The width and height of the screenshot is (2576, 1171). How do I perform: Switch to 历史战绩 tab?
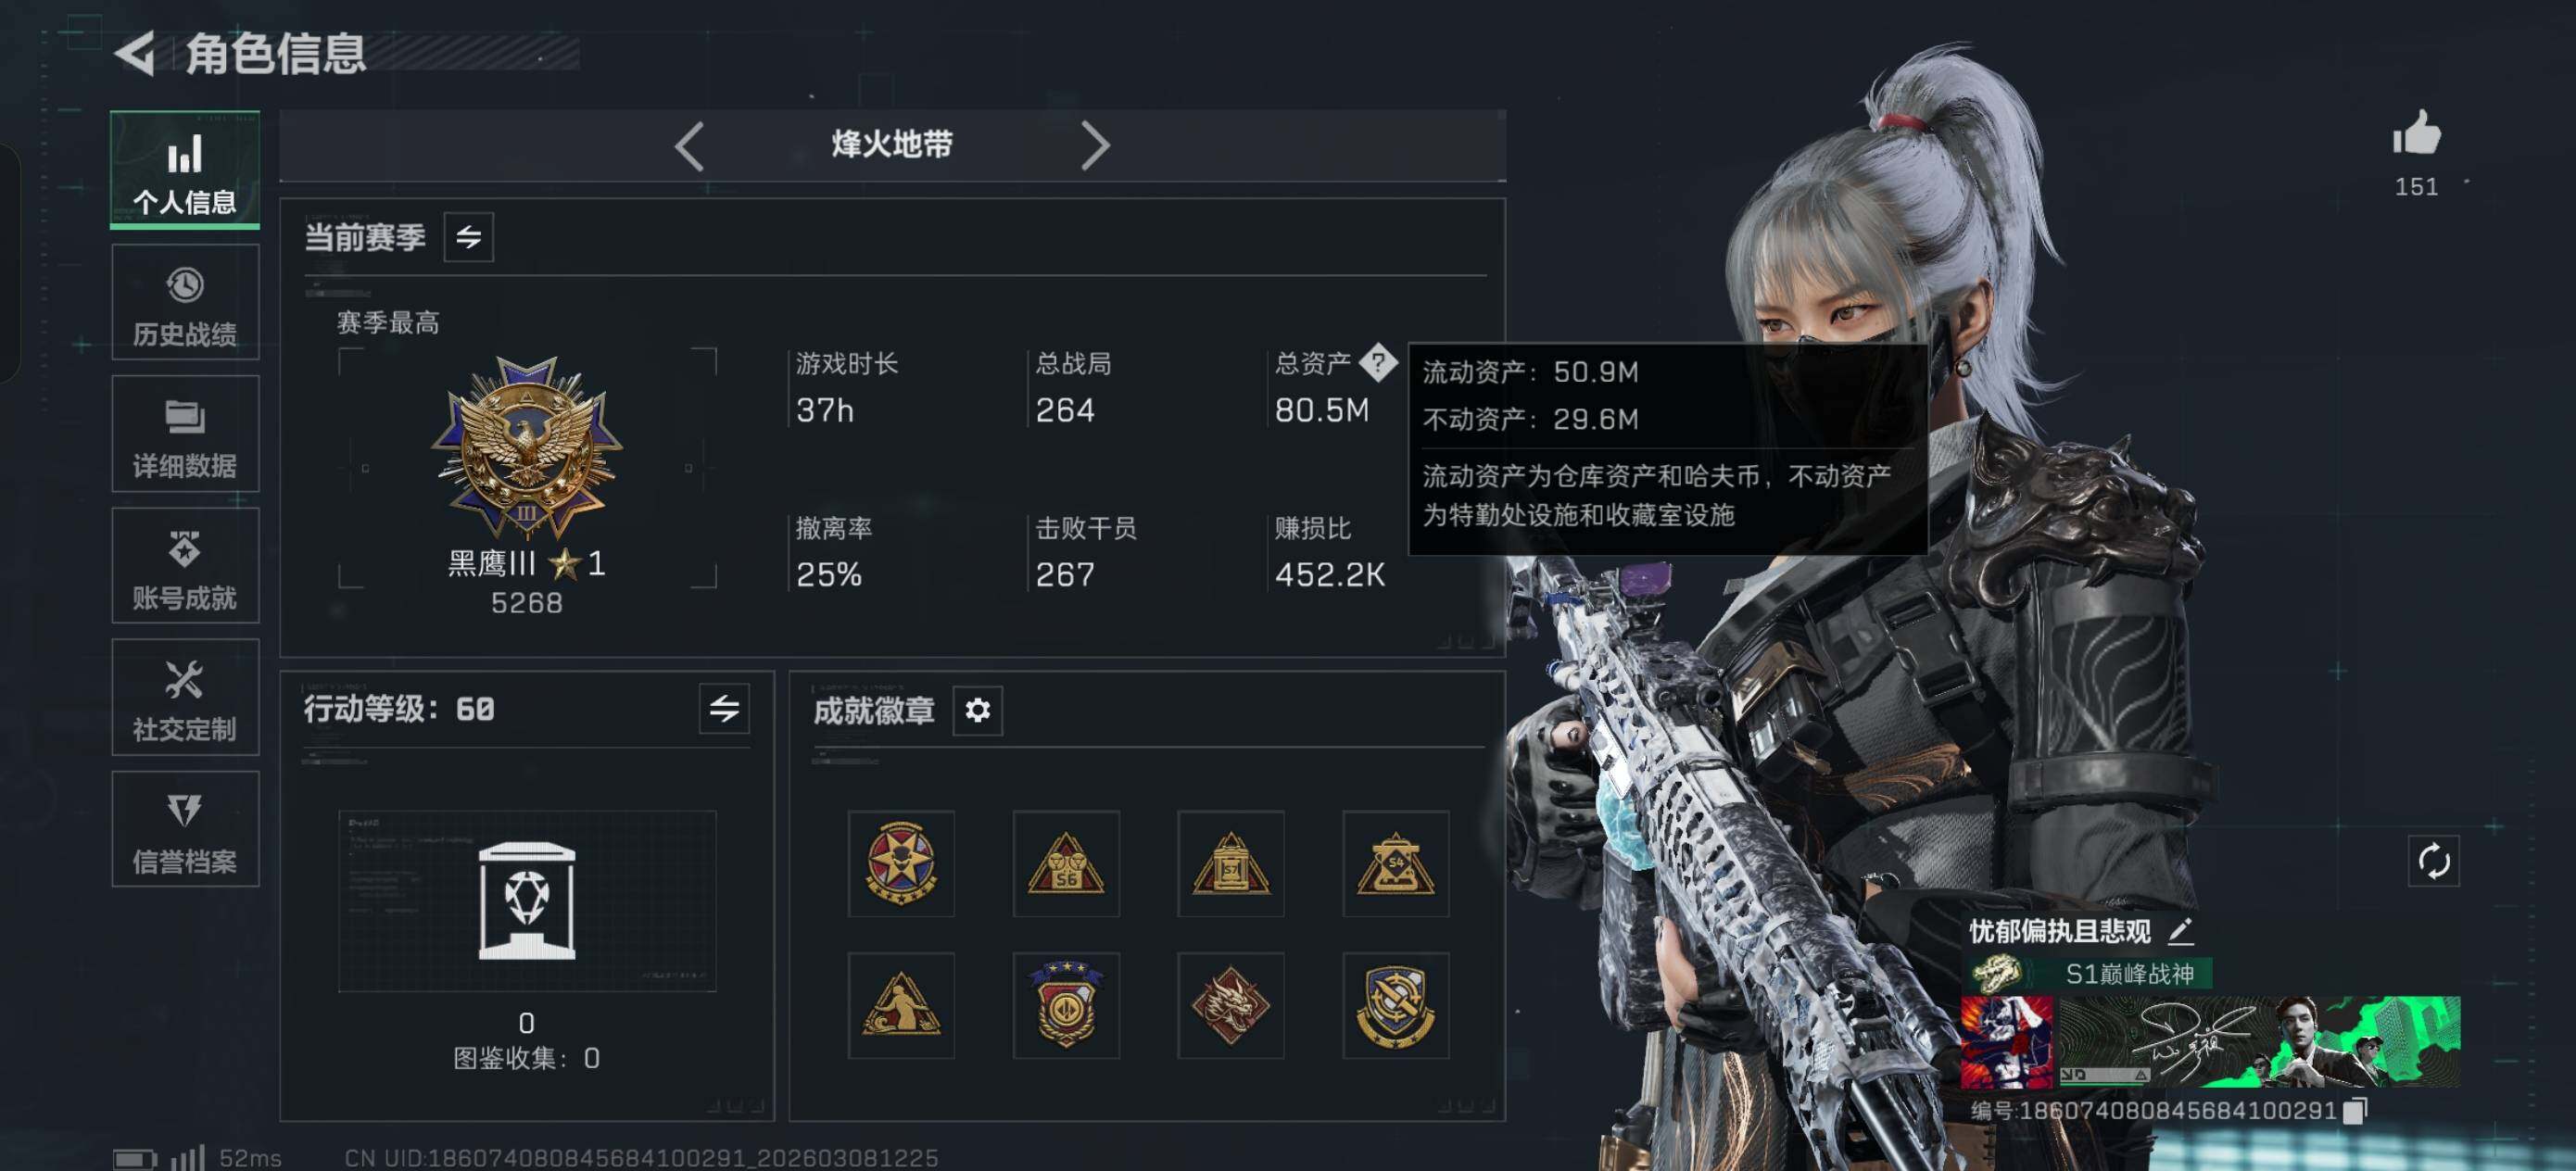185,303
